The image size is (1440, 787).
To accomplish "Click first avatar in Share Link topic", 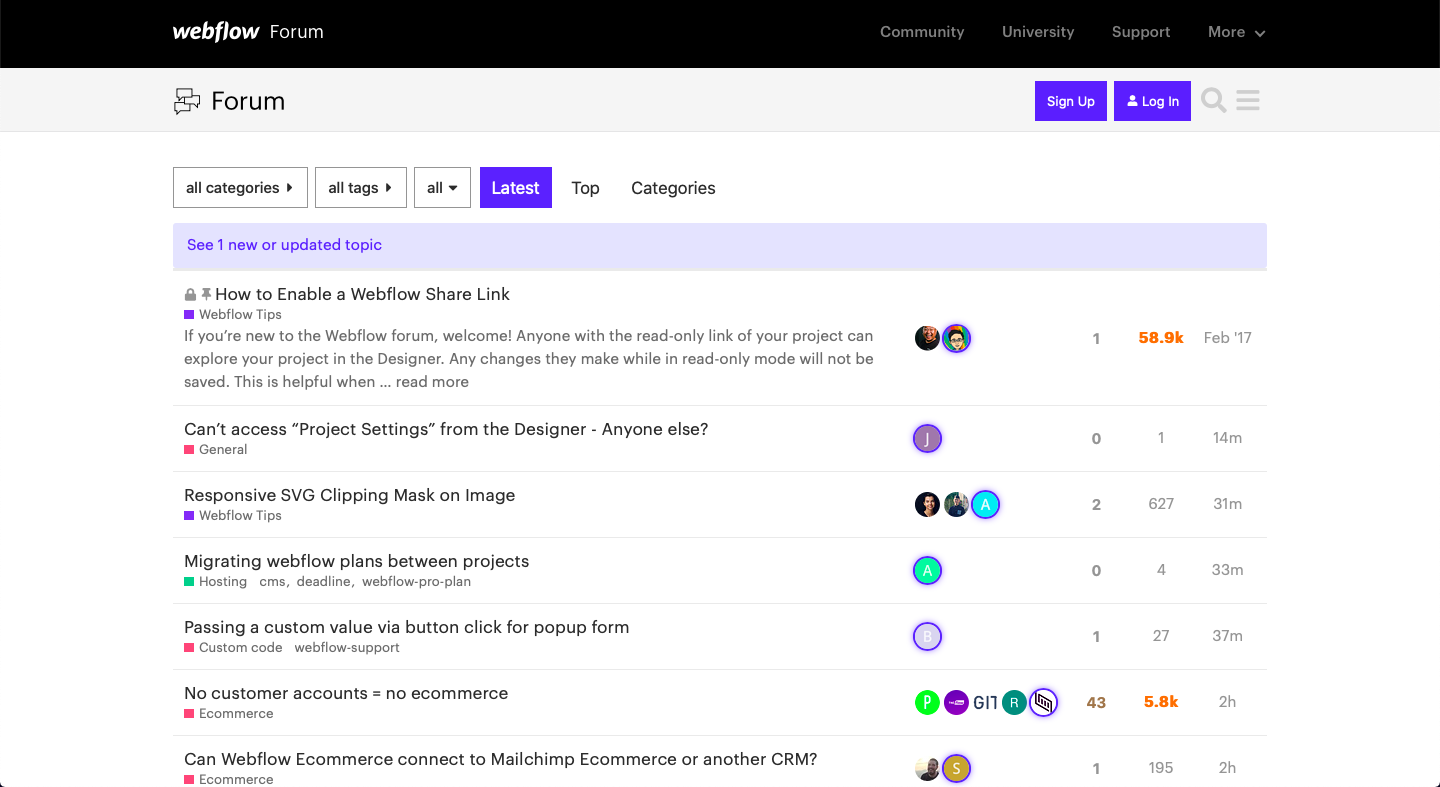I will (x=928, y=338).
